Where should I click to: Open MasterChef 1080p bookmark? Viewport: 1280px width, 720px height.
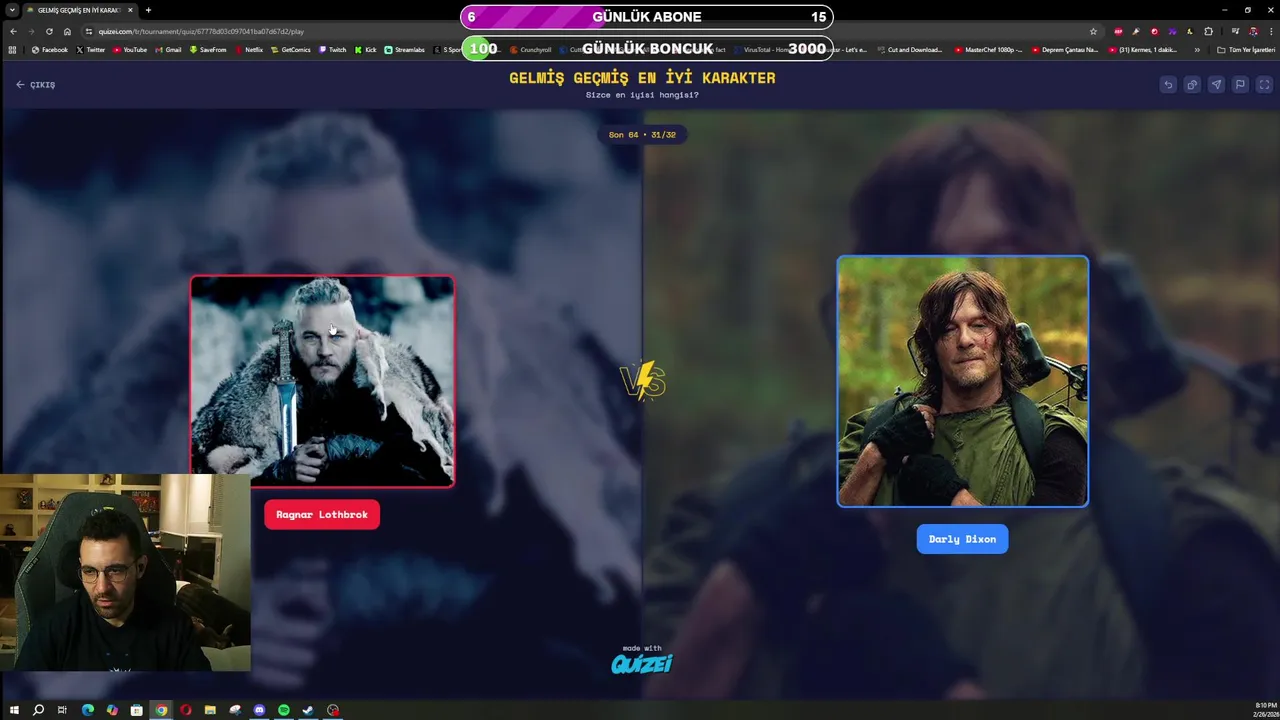(x=989, y=50)
